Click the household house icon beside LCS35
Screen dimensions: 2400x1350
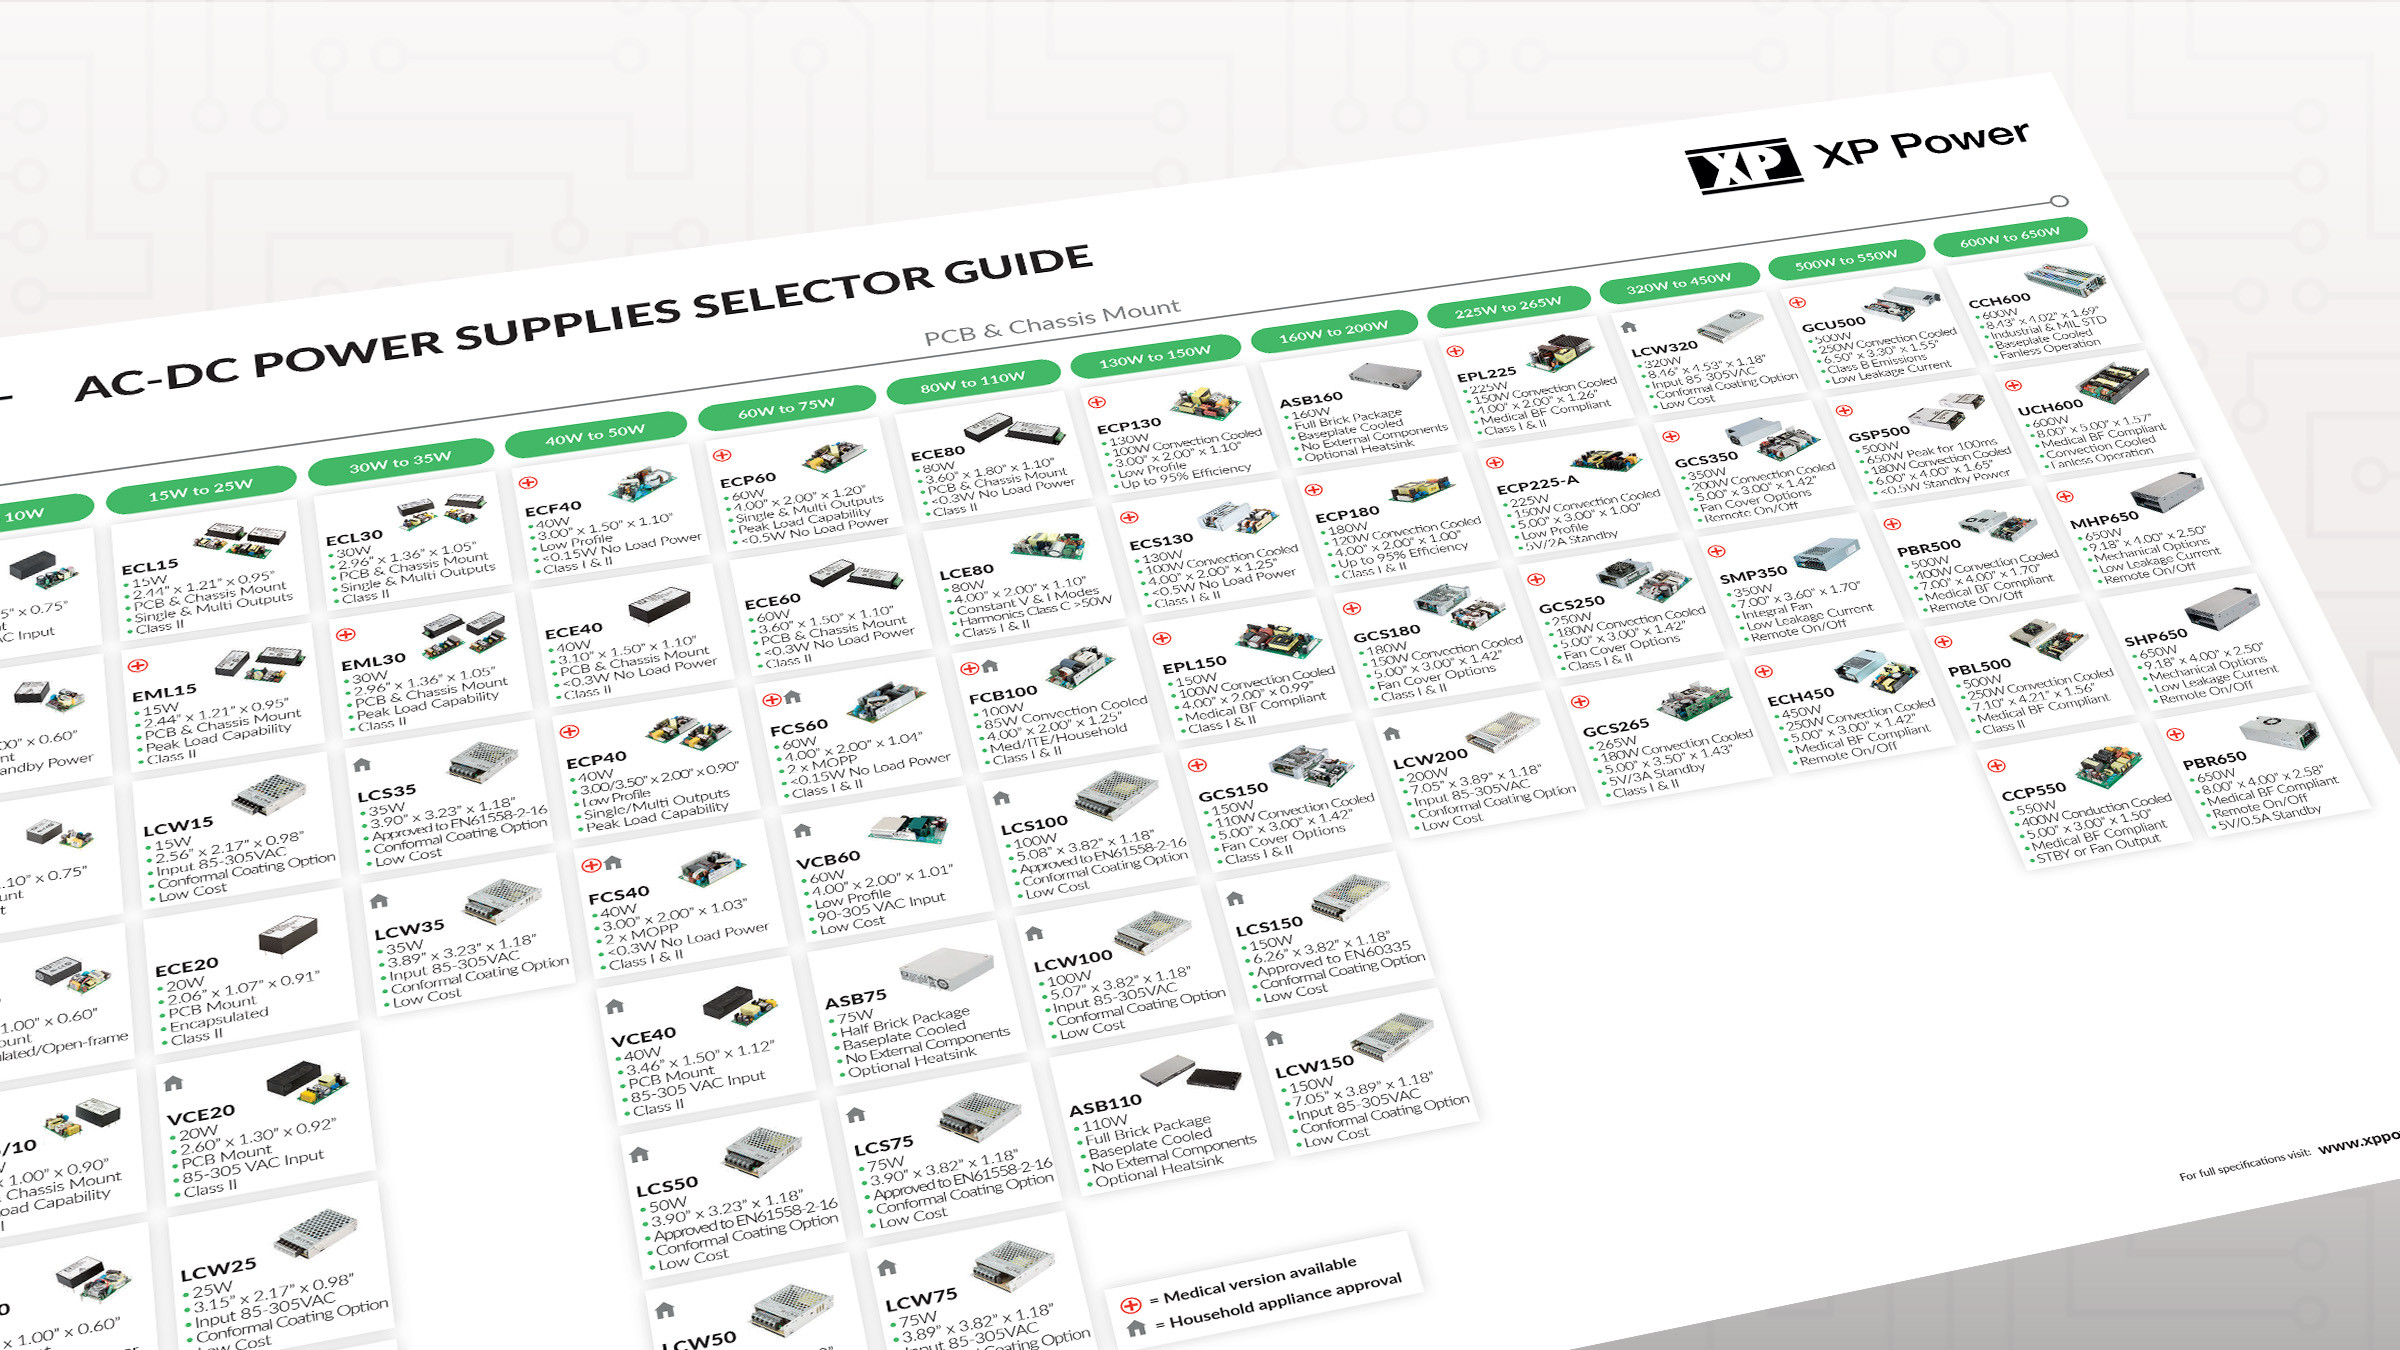point(362,765)
